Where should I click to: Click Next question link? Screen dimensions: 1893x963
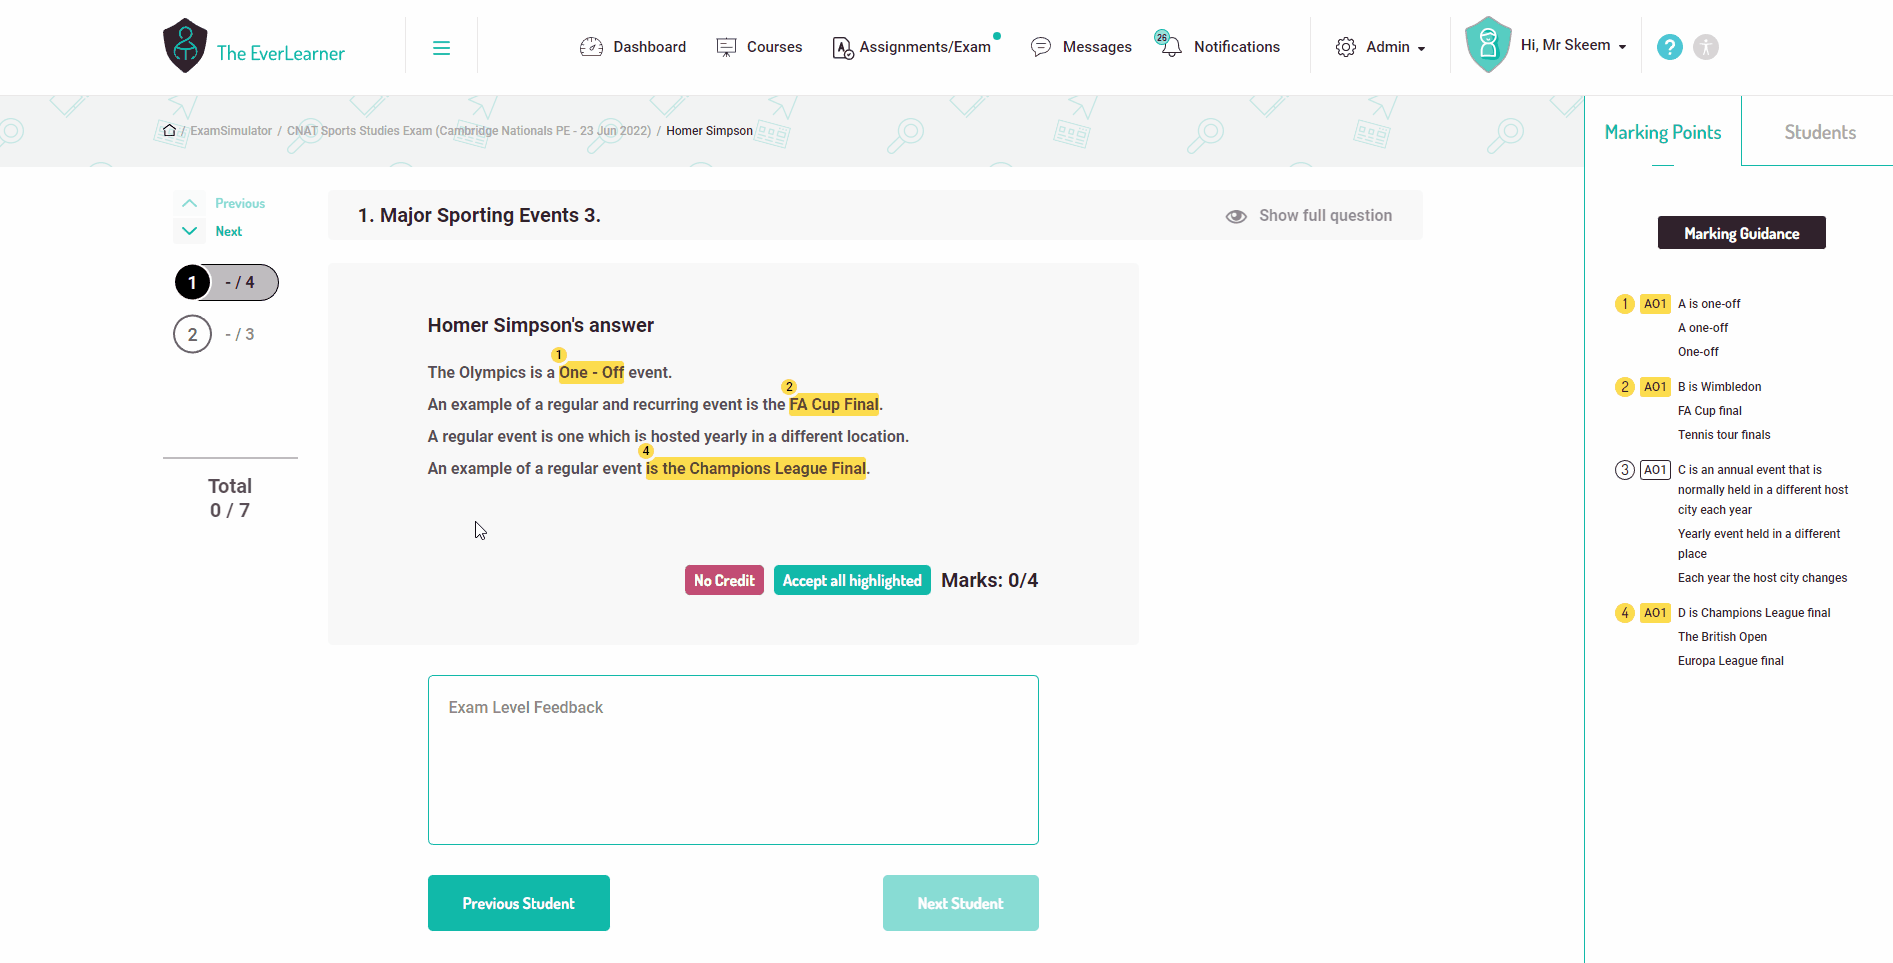point(229,231)
